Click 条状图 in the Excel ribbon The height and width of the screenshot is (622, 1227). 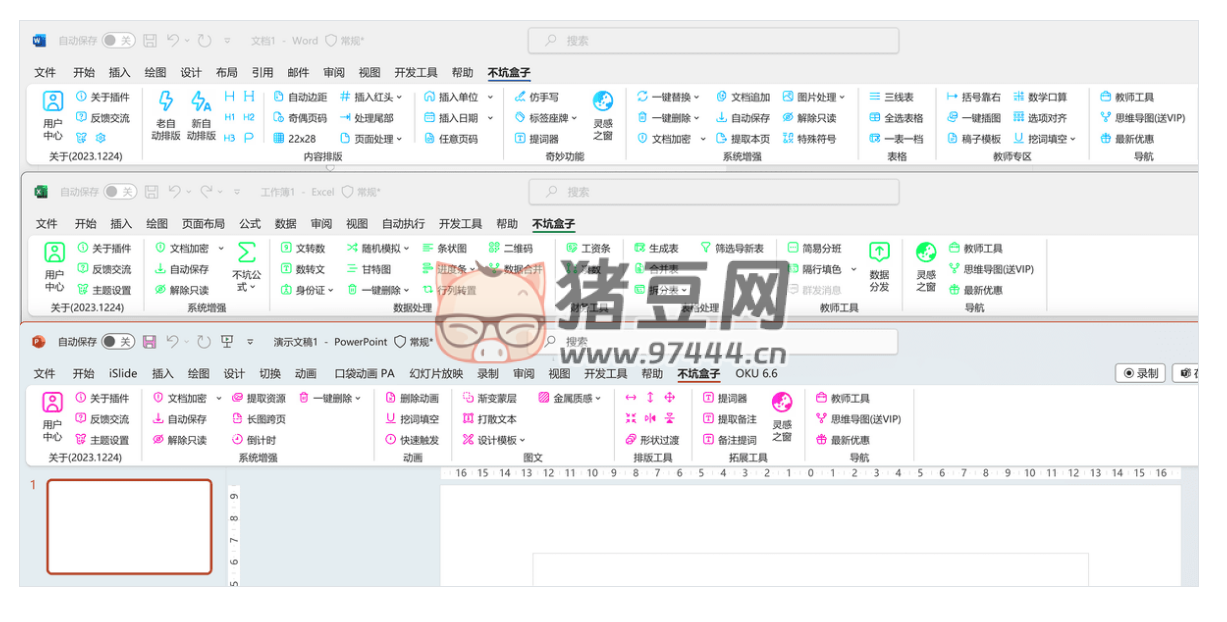(444, 248)
